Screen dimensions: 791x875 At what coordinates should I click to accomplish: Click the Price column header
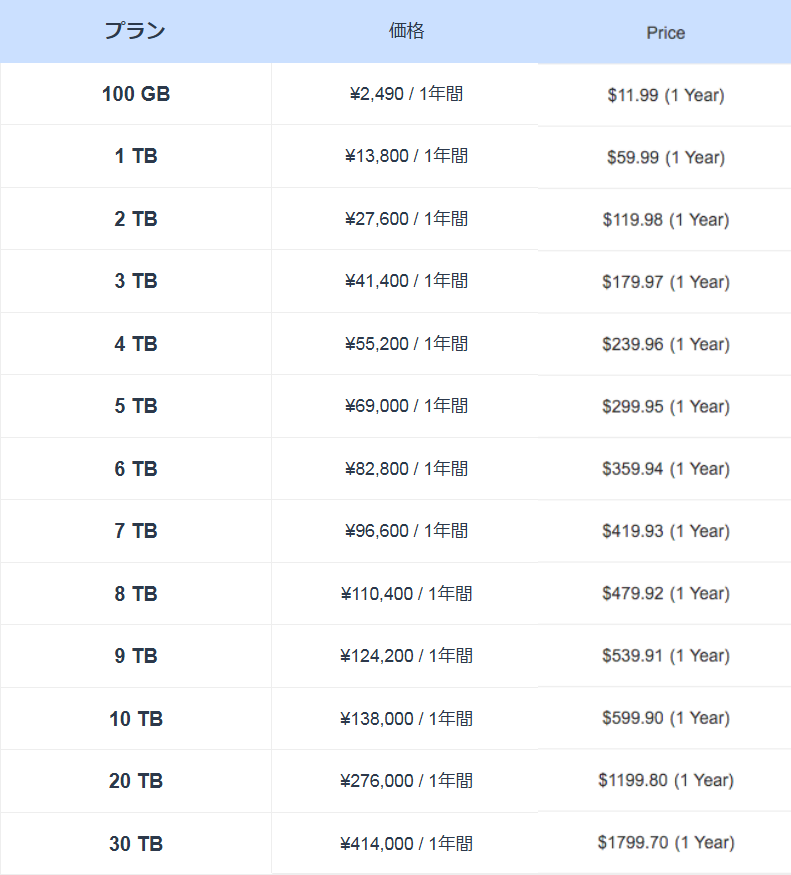665,33
